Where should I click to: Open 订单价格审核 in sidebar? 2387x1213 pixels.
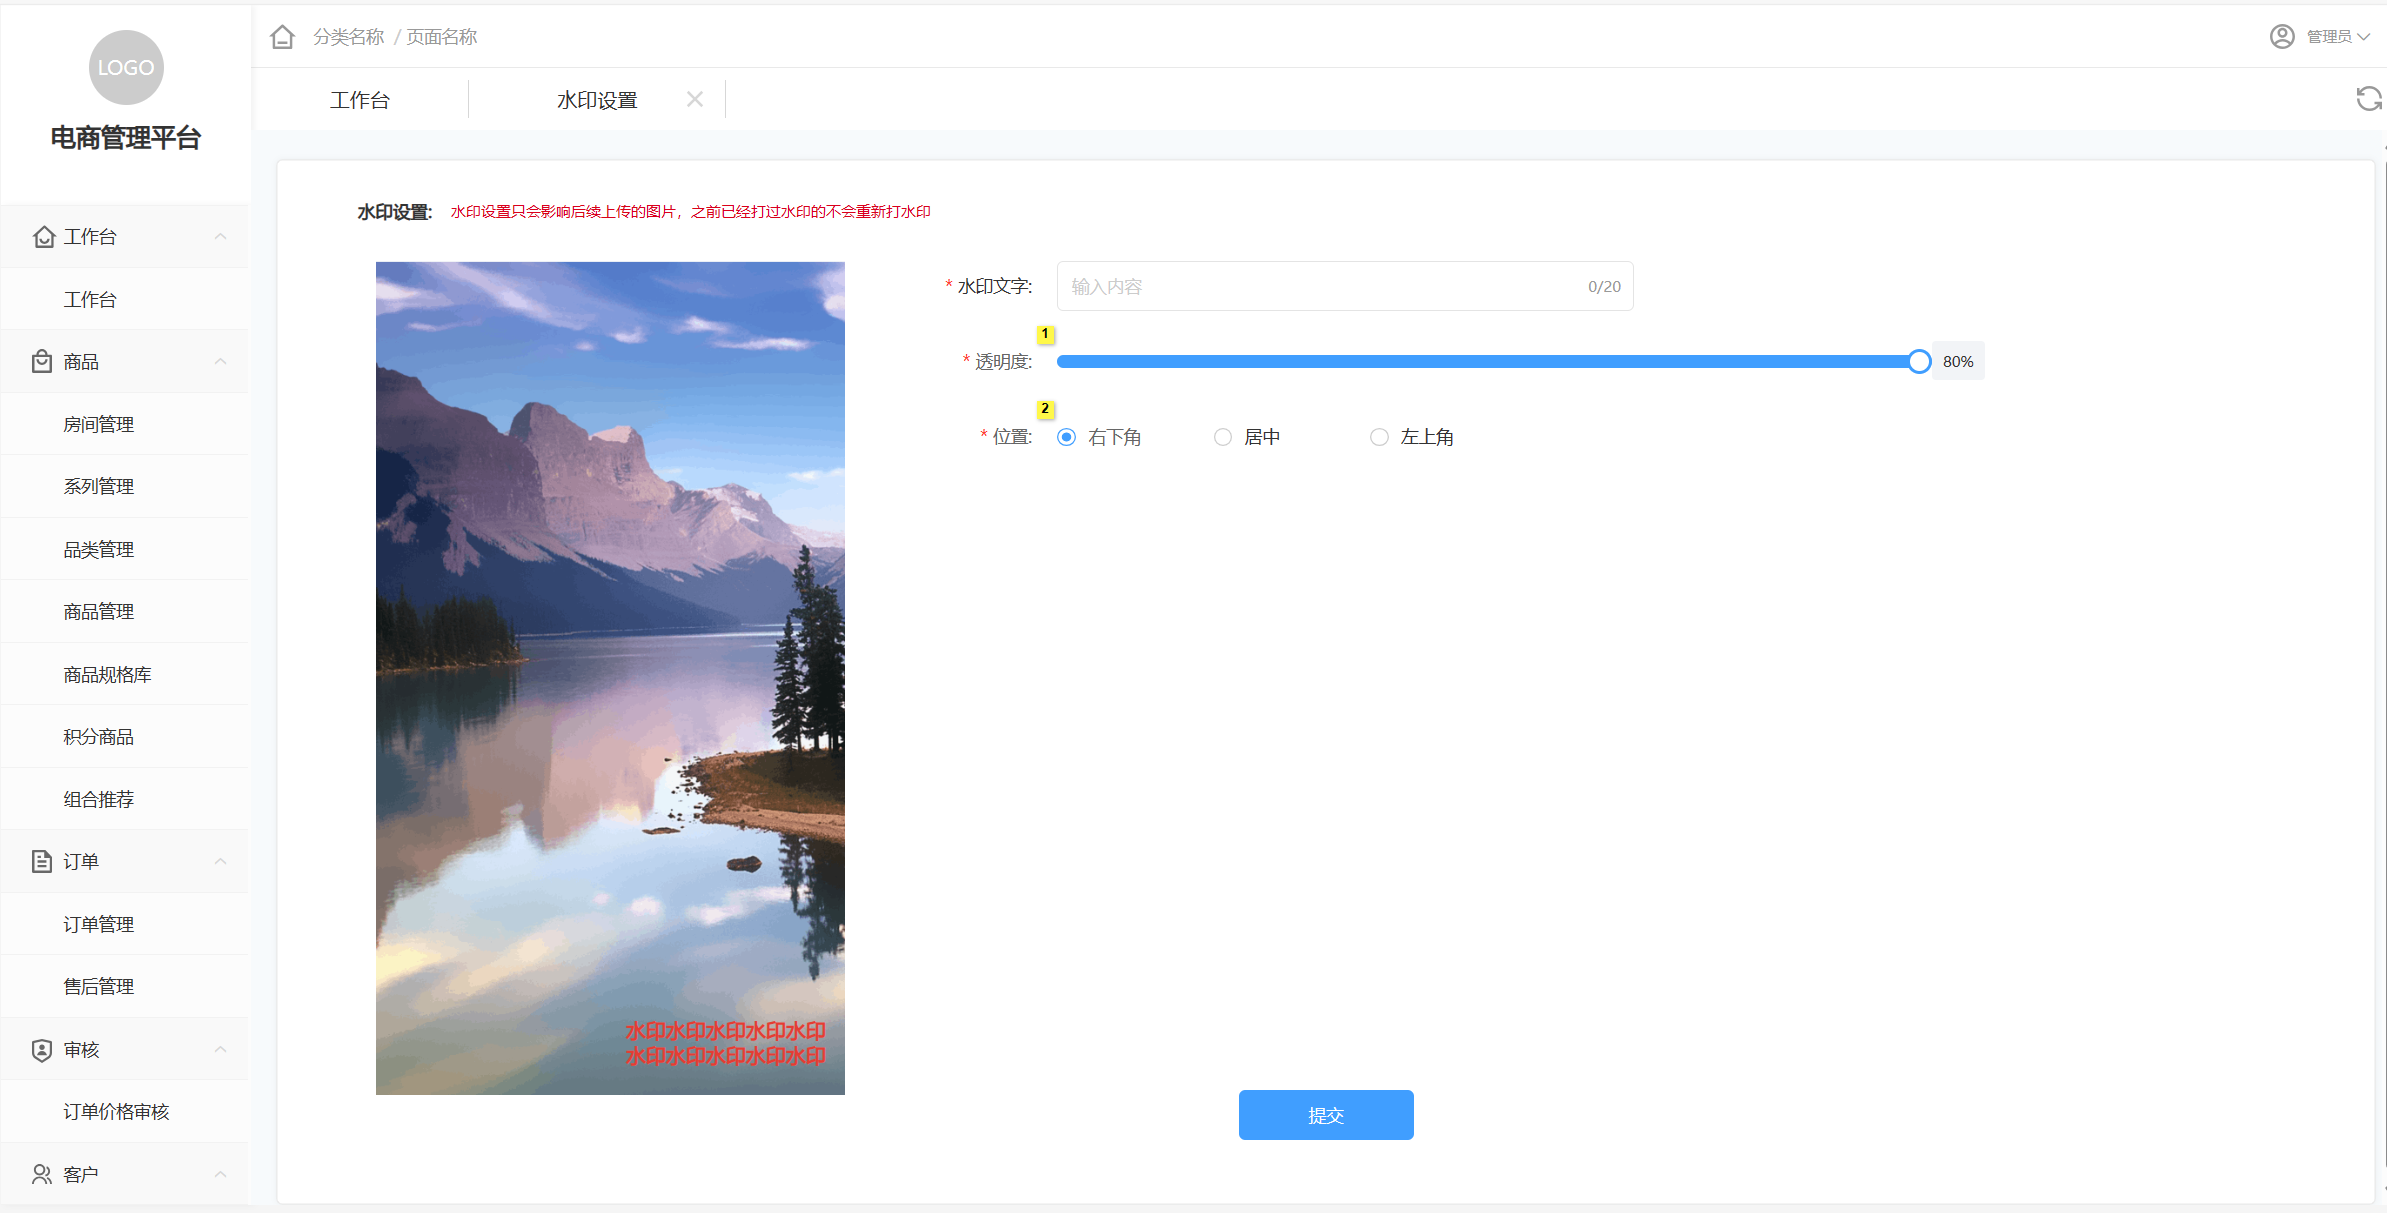pos(125,1112)
